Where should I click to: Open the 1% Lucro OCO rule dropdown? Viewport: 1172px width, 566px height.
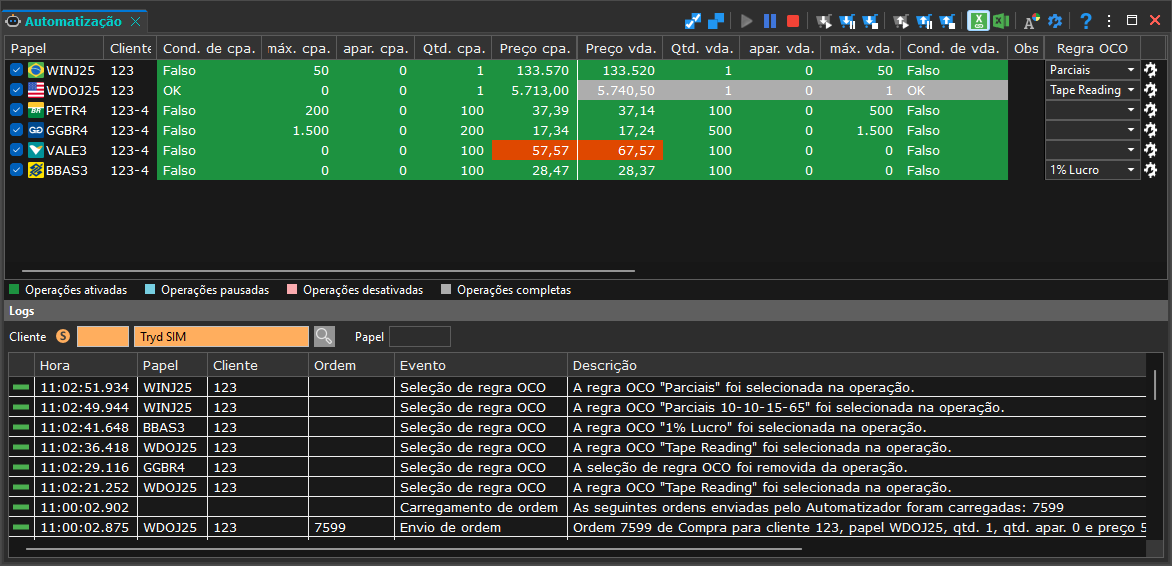[1092, 170]
